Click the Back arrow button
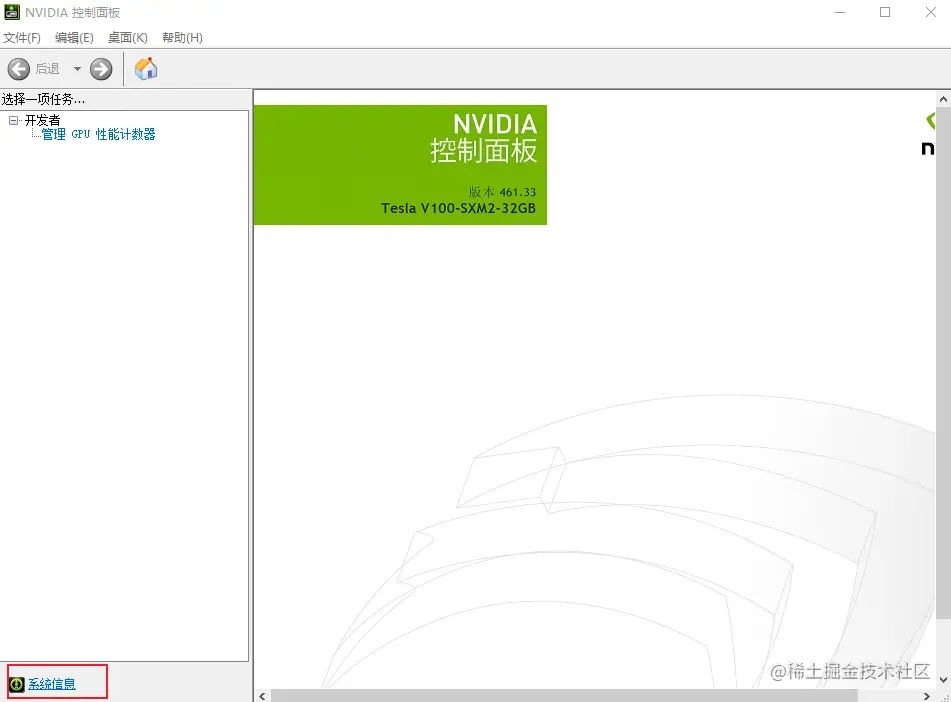The image size is (951, 702). pos(19,69)
